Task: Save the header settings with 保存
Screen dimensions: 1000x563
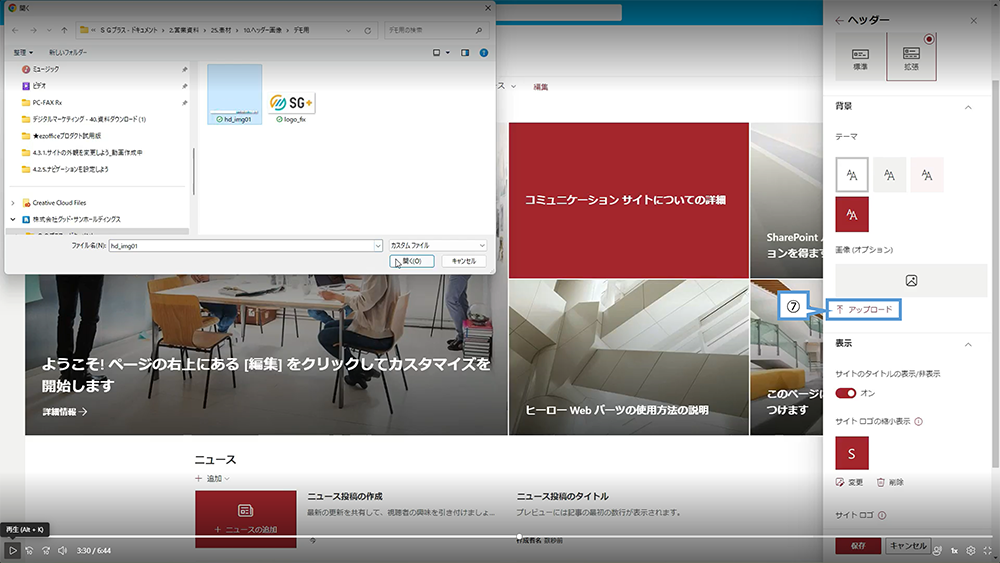Action: [x=858, y=546]
